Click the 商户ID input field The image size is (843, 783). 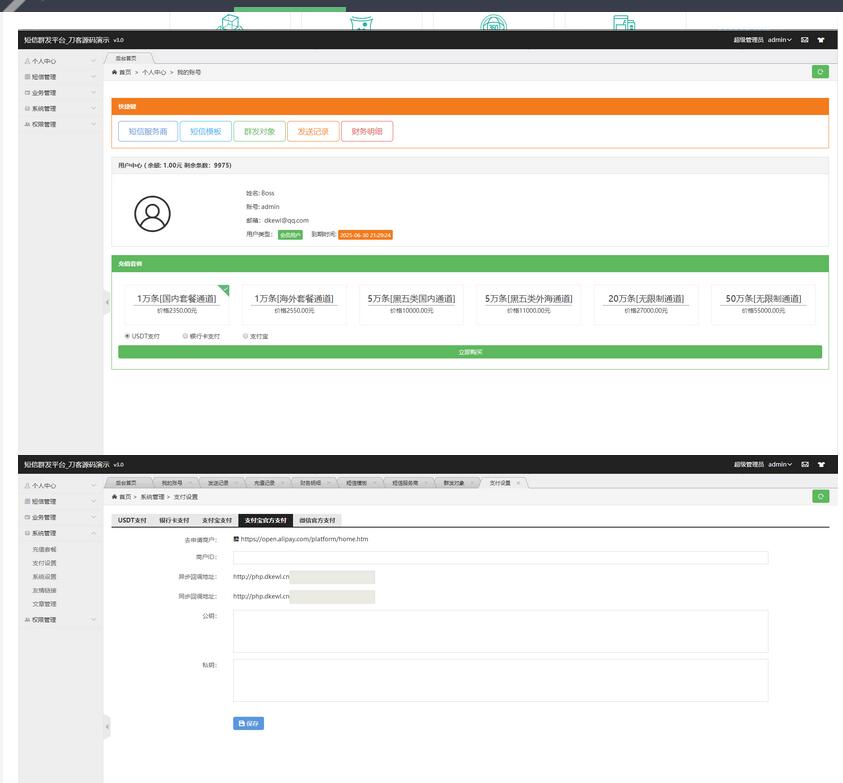pyautogui.click(x=500, y=558)
